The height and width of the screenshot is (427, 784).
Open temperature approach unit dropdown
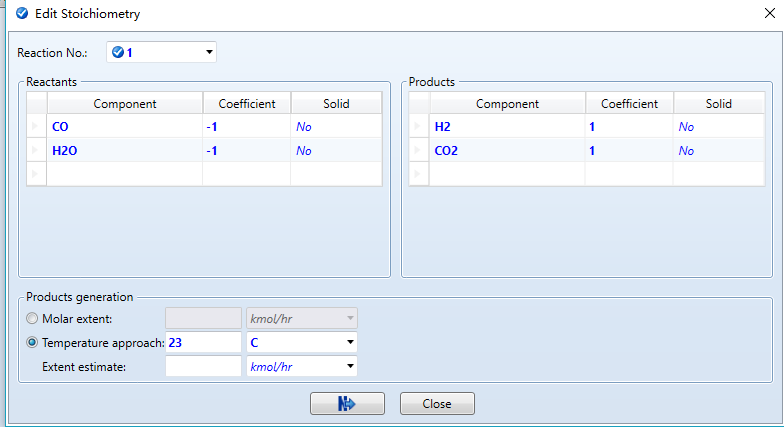(349, 342)
